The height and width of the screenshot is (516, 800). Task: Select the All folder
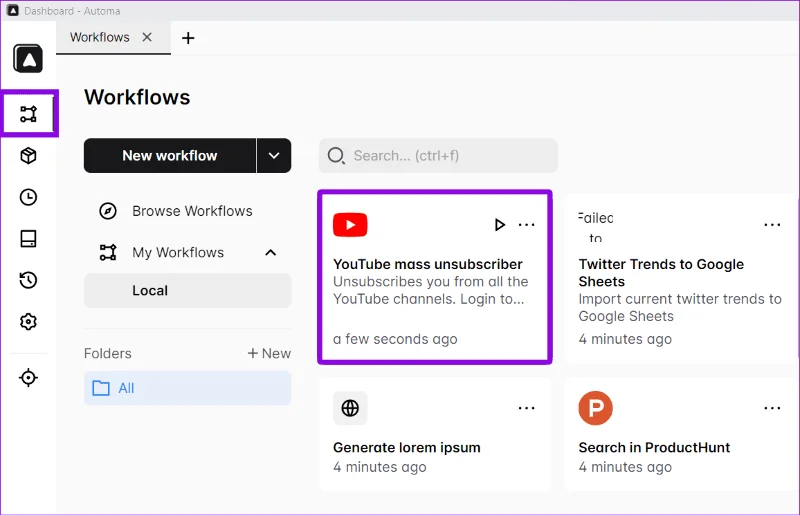tap(188, 388)
